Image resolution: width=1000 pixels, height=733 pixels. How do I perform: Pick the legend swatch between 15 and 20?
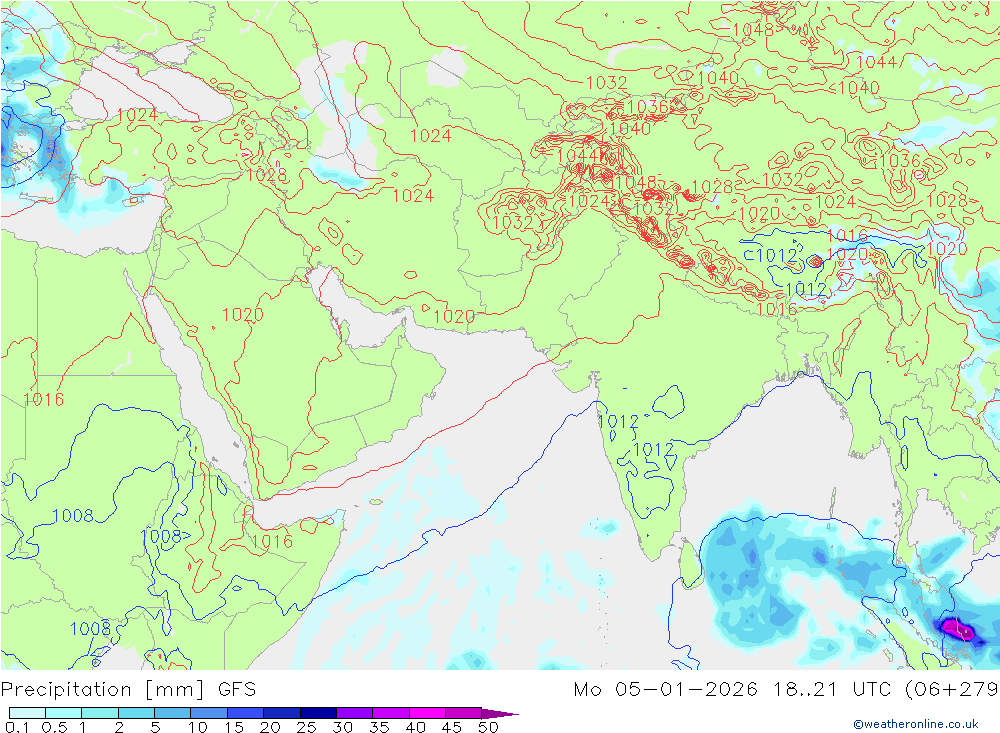pyautogui.click(x=246, y=713)
